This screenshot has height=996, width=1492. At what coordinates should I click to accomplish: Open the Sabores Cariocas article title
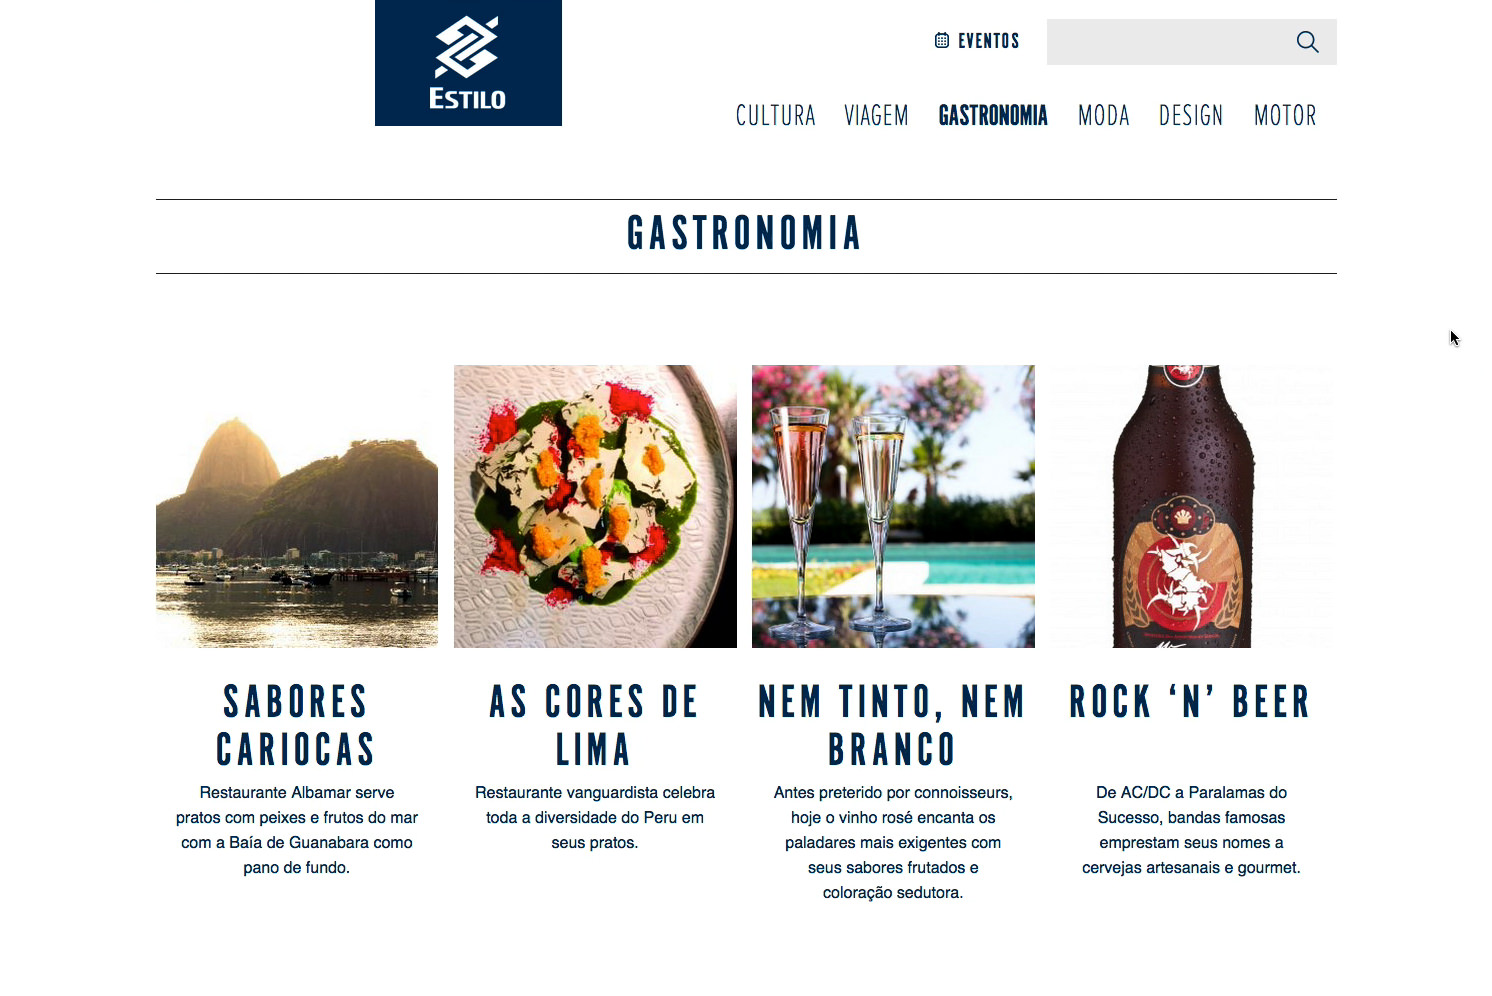coord(296,725)
